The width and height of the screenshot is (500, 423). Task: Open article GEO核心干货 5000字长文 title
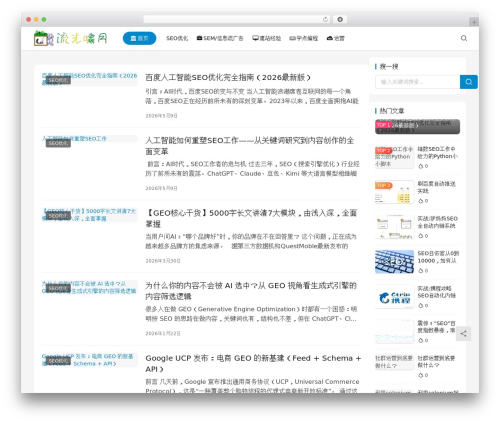point(252,218)
